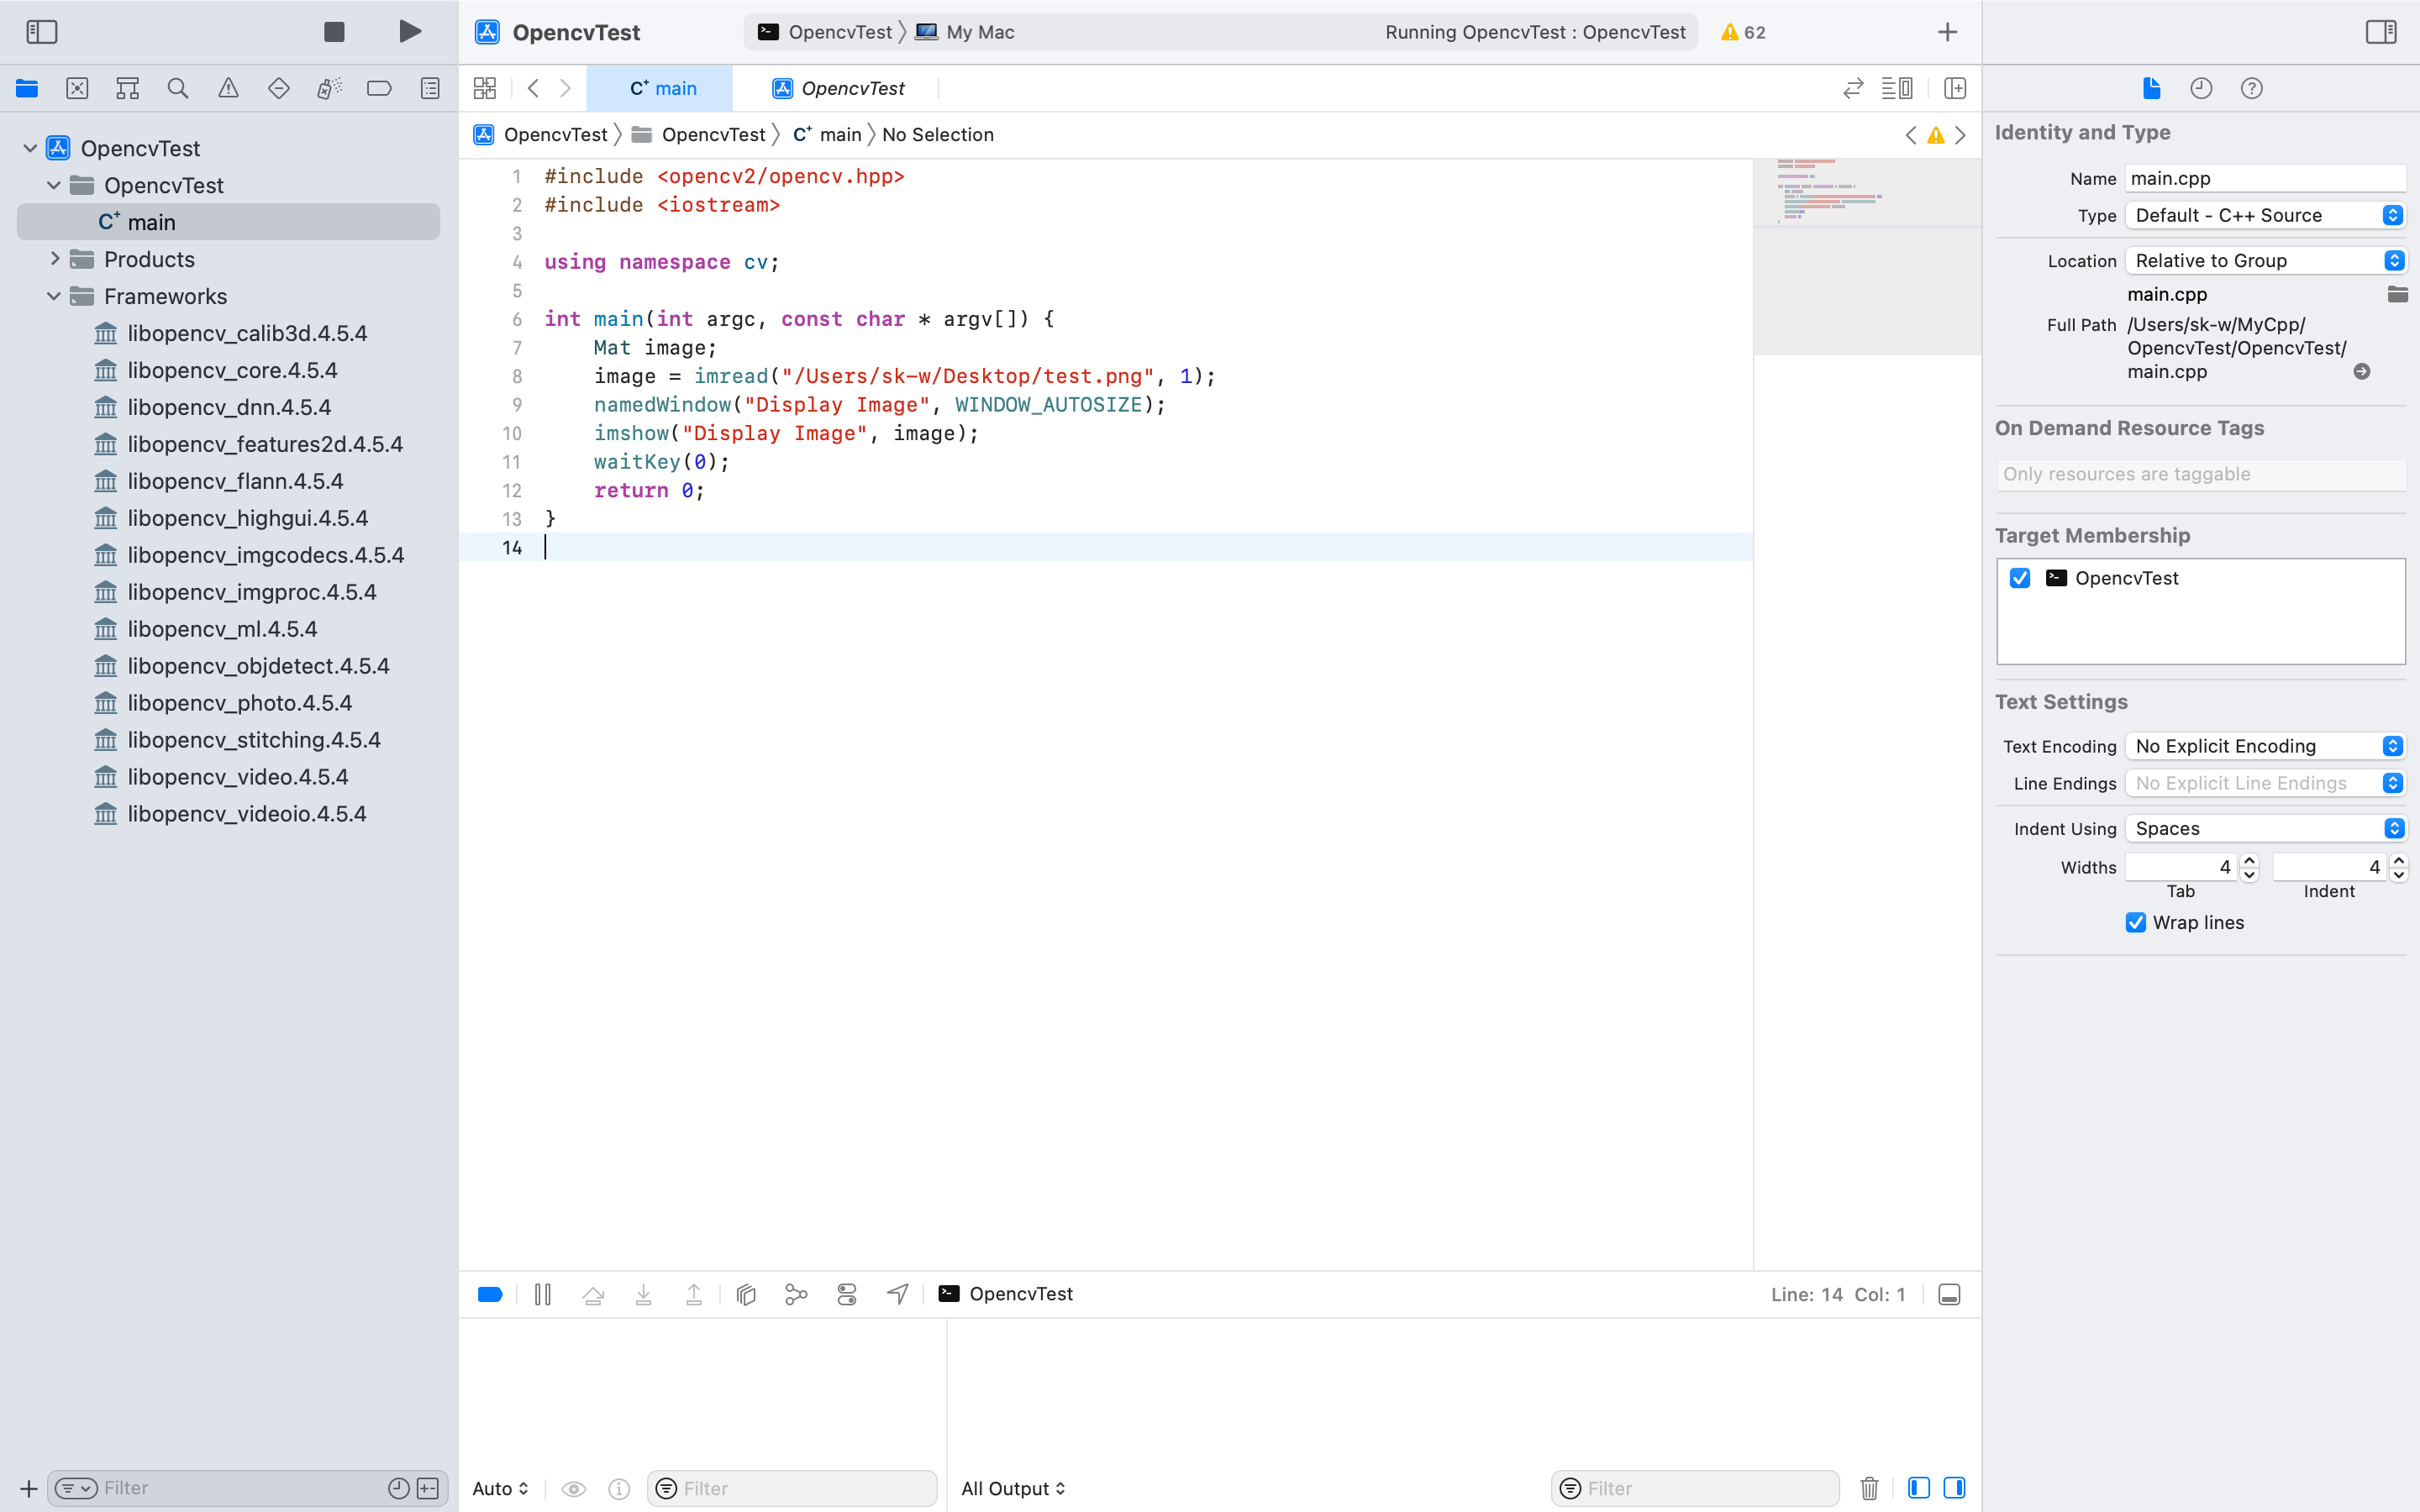Image resolution: width=2420 pixels, height=1512 pixels.
Task: Open the Find navigator magnifier icon
Action: coord(178,88)
